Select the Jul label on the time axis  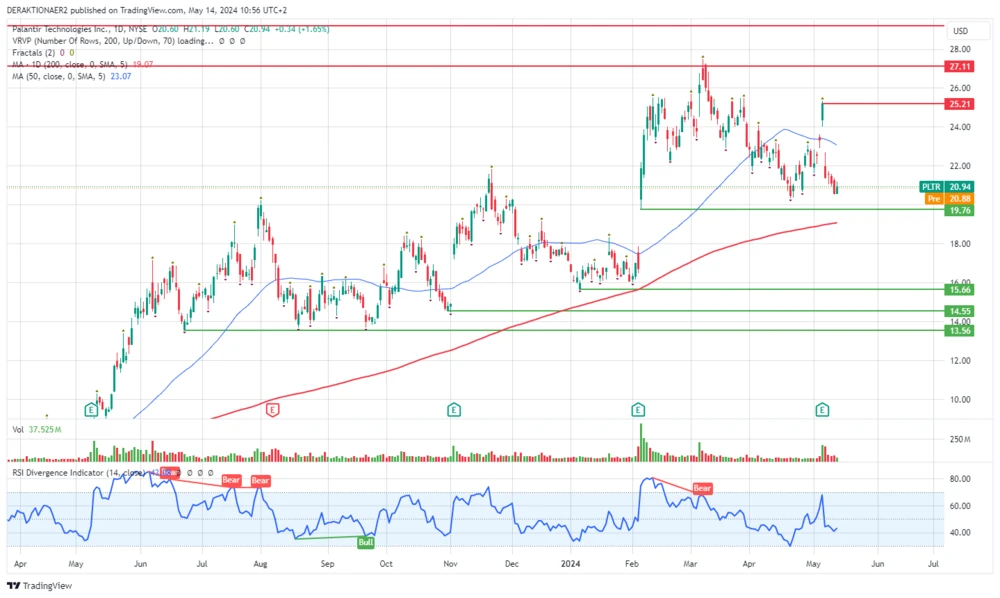932,564
